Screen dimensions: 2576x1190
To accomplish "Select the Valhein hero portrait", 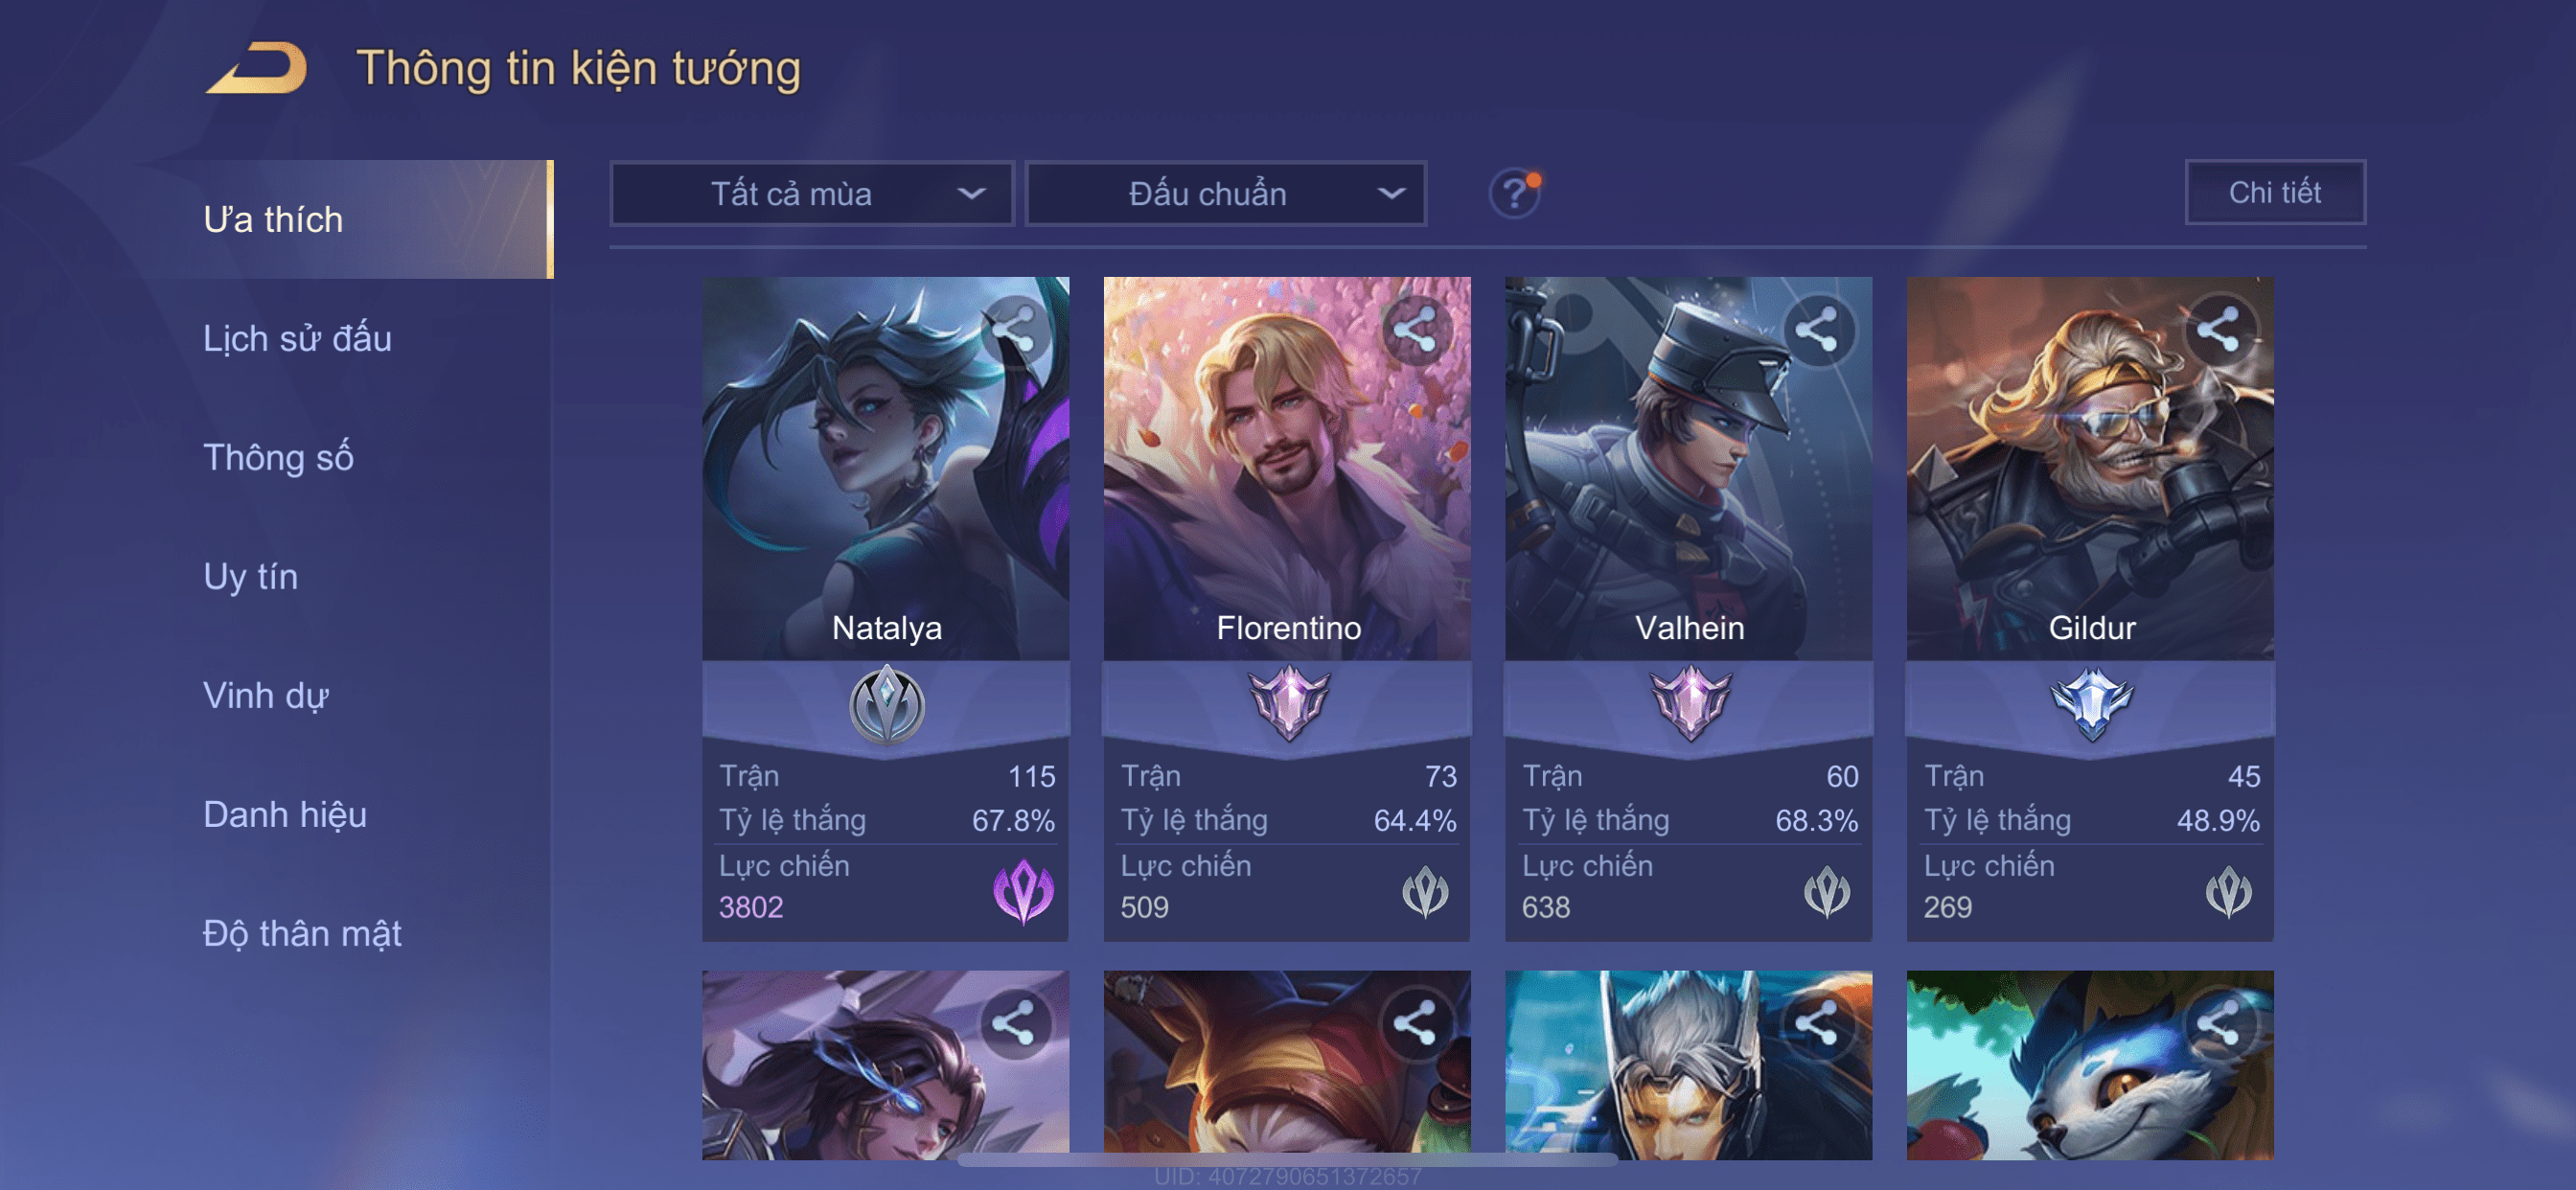I will [1688, 468].
